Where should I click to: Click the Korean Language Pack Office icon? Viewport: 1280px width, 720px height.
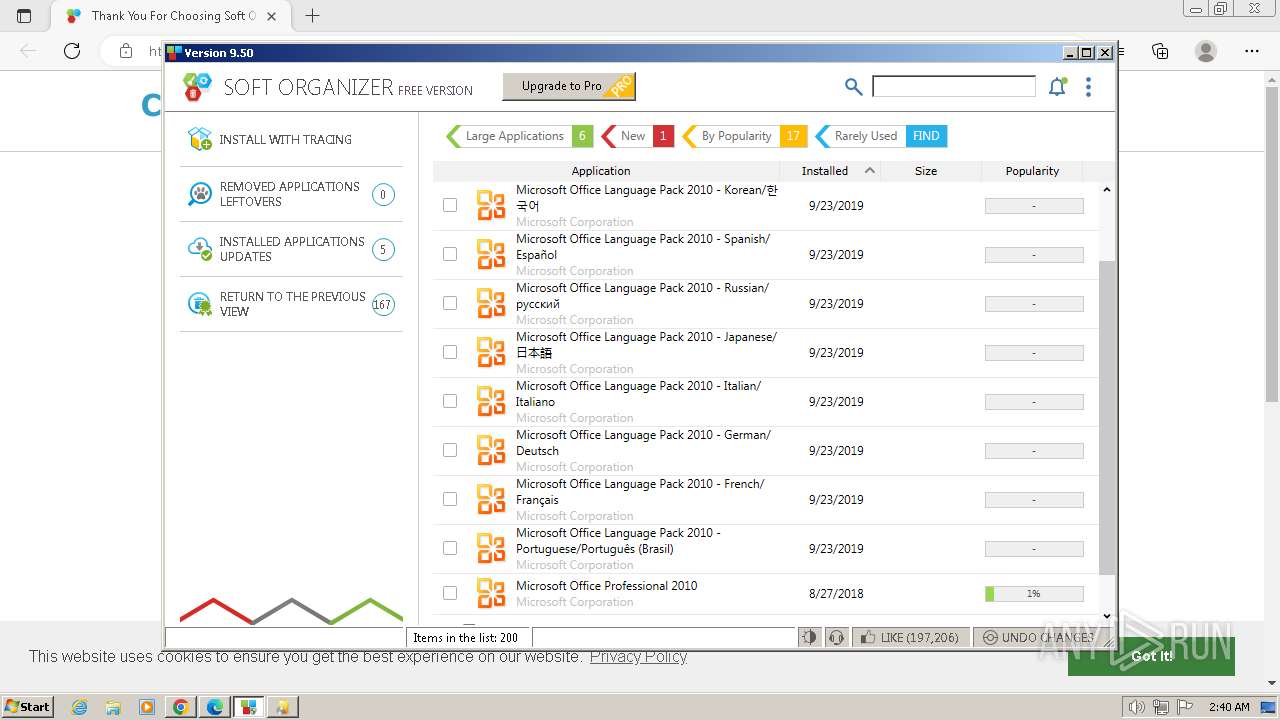coord(491,205)
